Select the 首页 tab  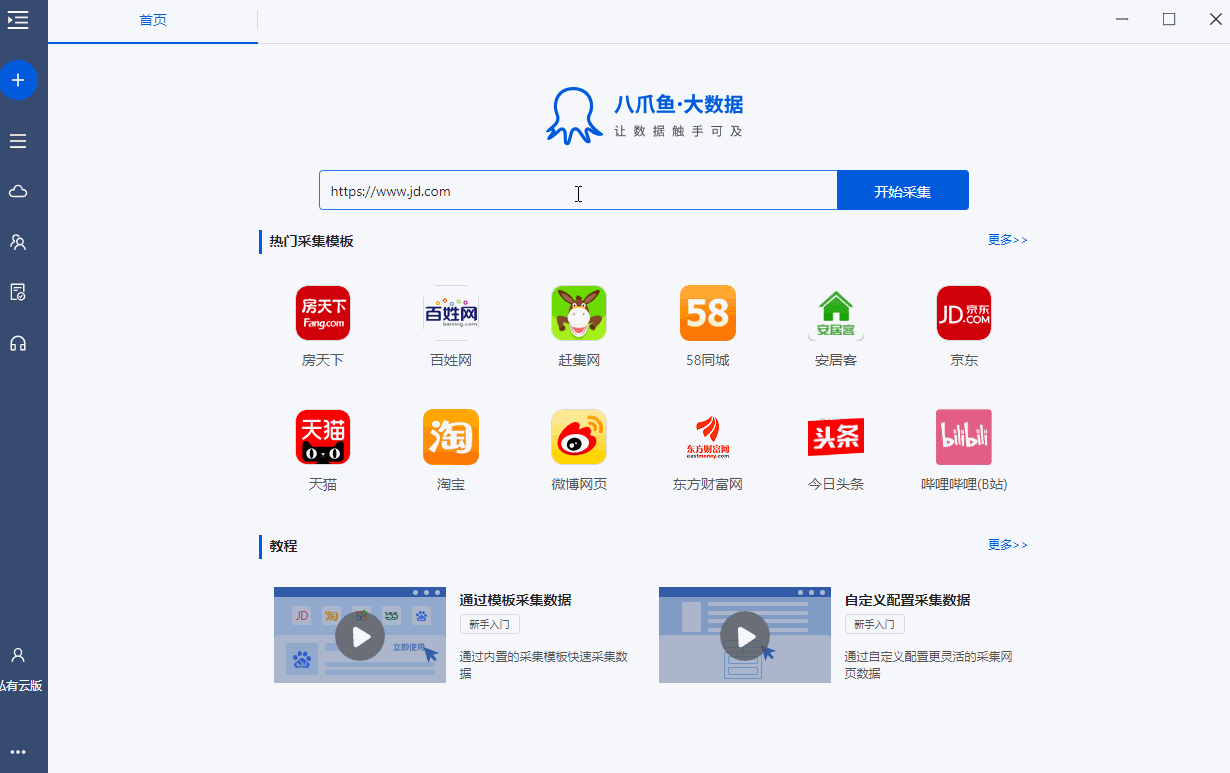[x=153, y=21]
